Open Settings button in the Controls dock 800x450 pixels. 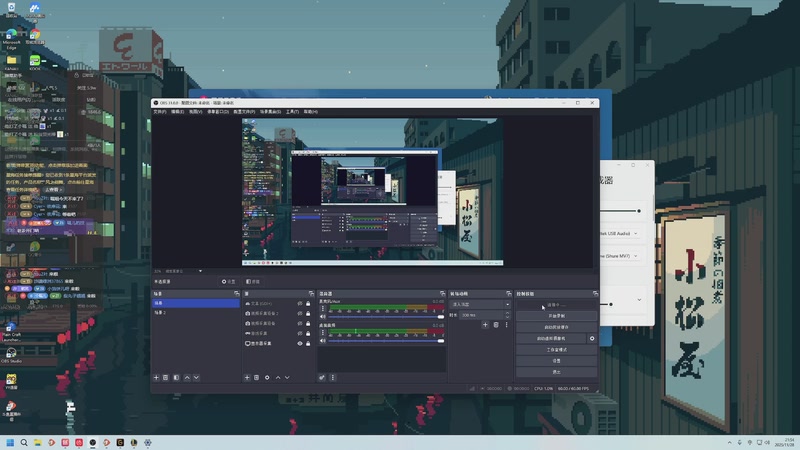tap(556, 361)
